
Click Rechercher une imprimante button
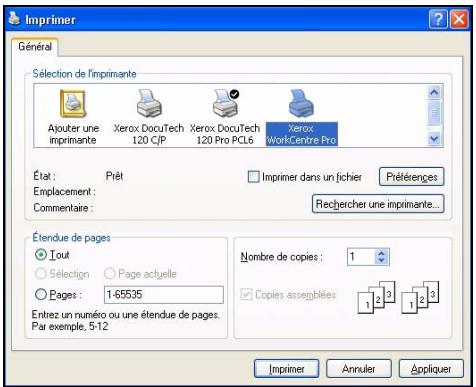pos(378,204)
